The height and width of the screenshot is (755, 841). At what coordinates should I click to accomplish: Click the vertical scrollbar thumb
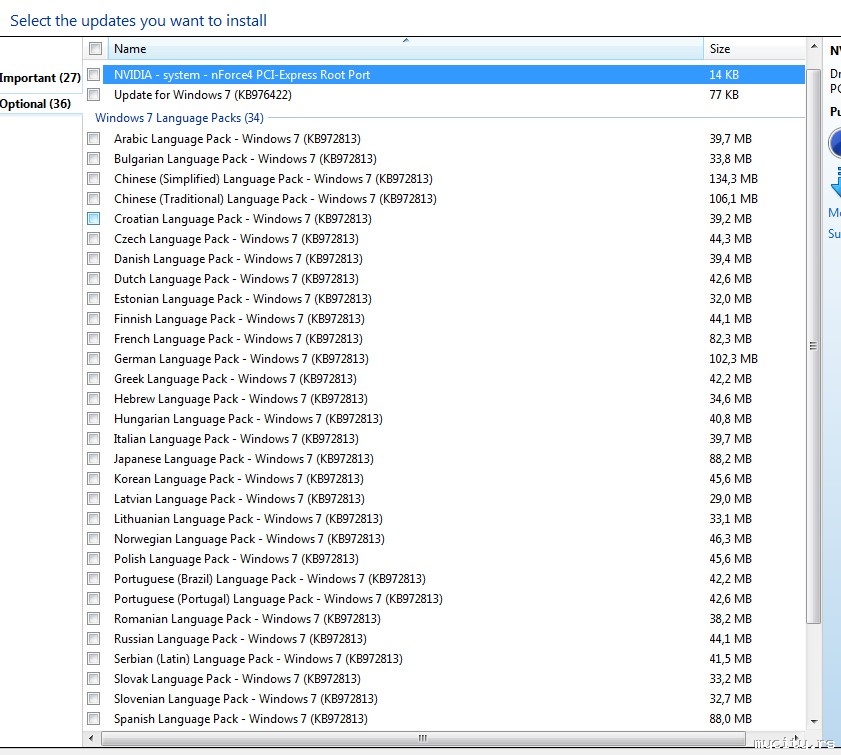pos(814,346)
